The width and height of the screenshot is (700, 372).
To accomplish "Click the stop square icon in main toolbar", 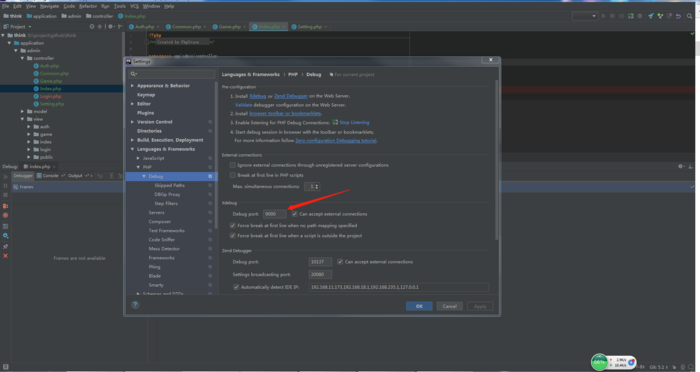I will coord(640,16).
